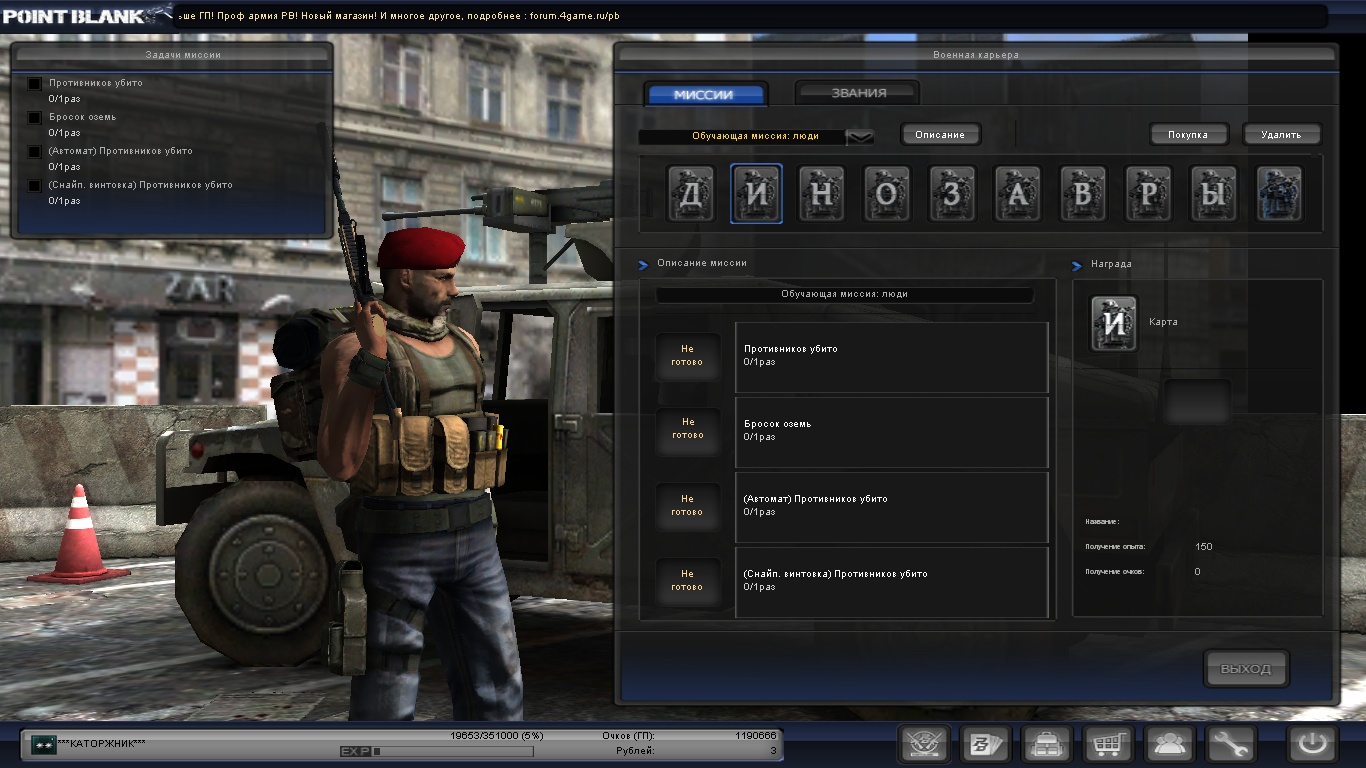Expand the Награда section arrow
Screen dimensions: 1366x768
click(x=1077, y=266)
